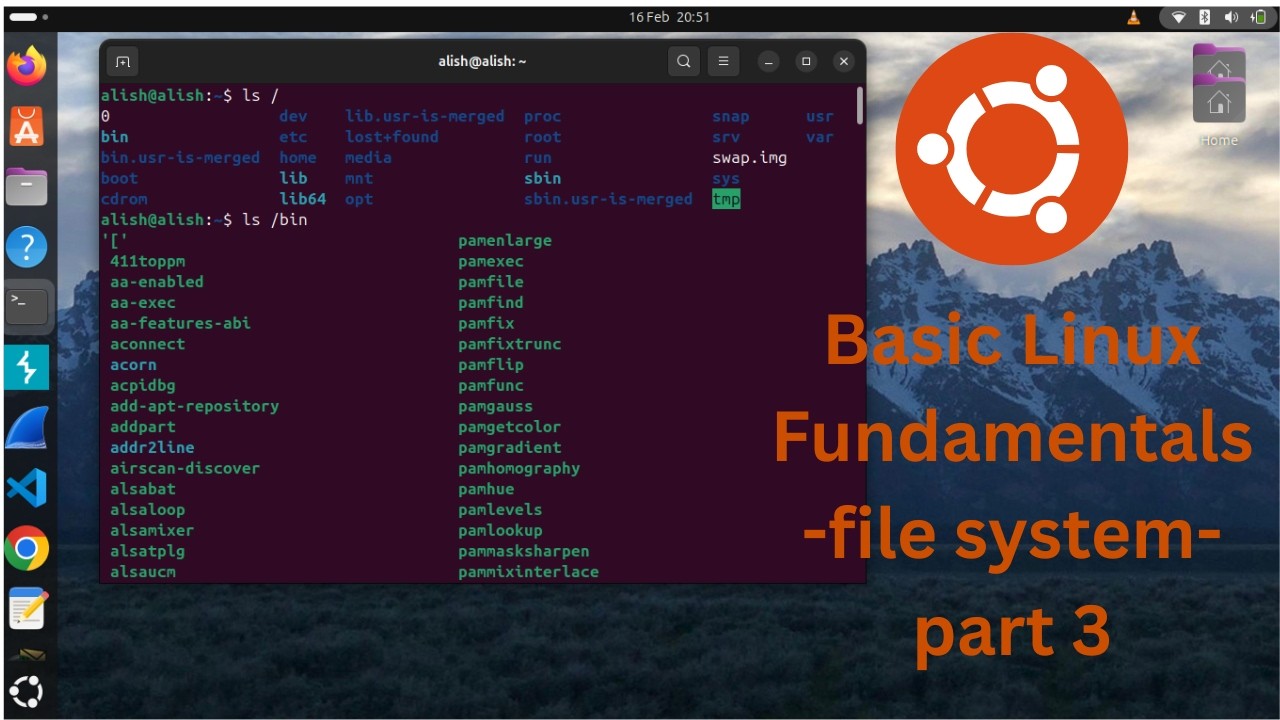The image size is (1280, 720).
Task: Open the Wi-Fi indicator in the system tray
Action: (x=1178, y=17)
